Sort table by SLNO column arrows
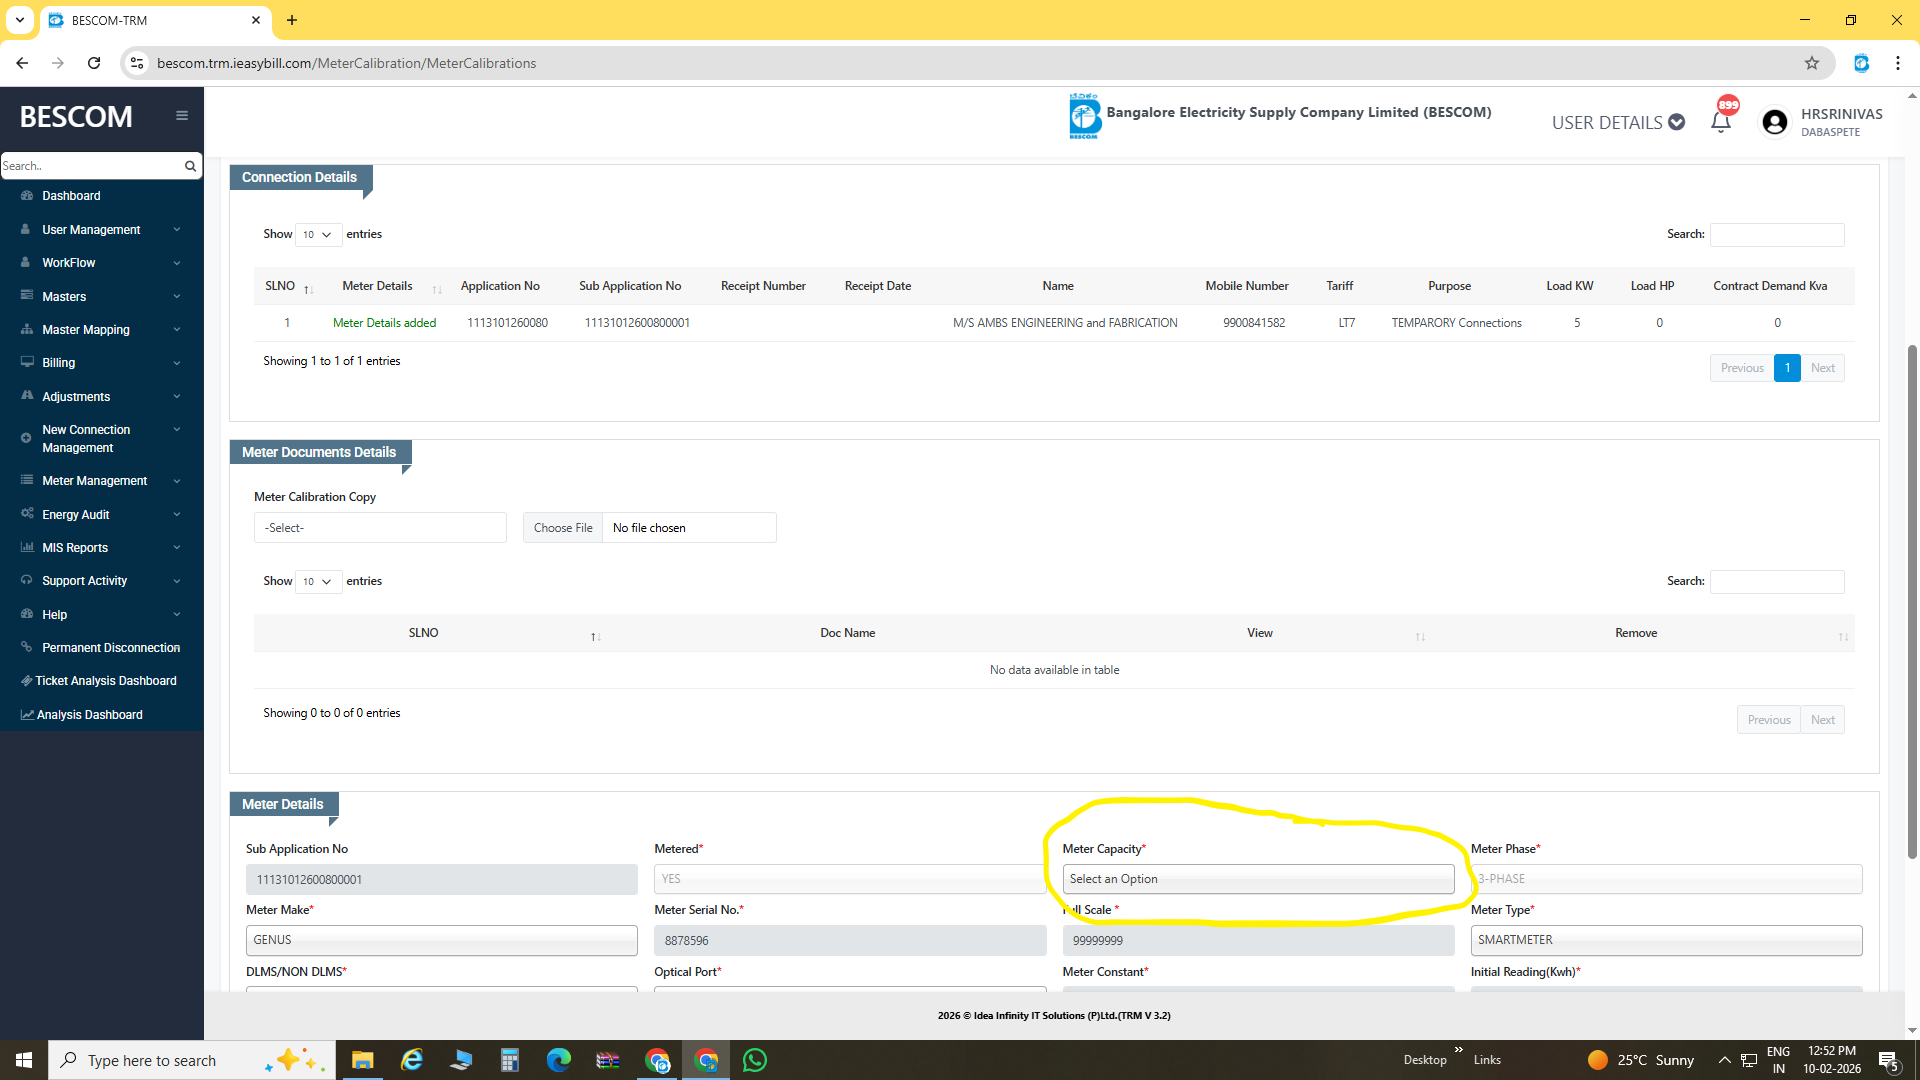 pyautogui.click(x=308, y=288)
